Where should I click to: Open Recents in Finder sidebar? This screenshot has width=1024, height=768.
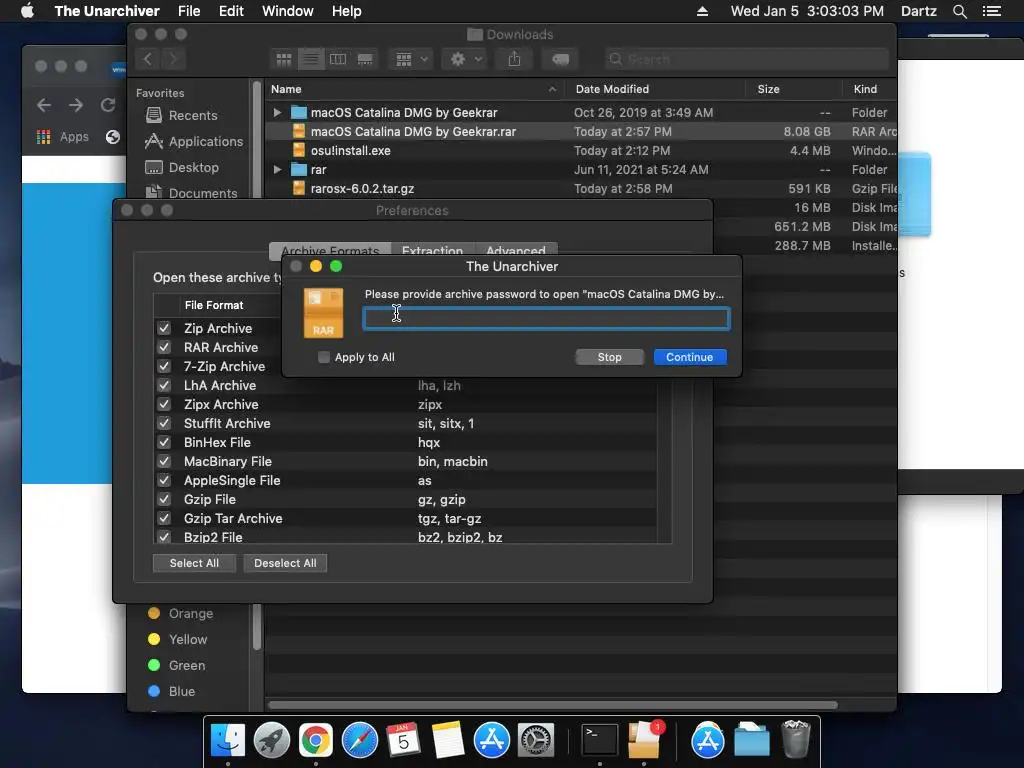click(182, 115)
